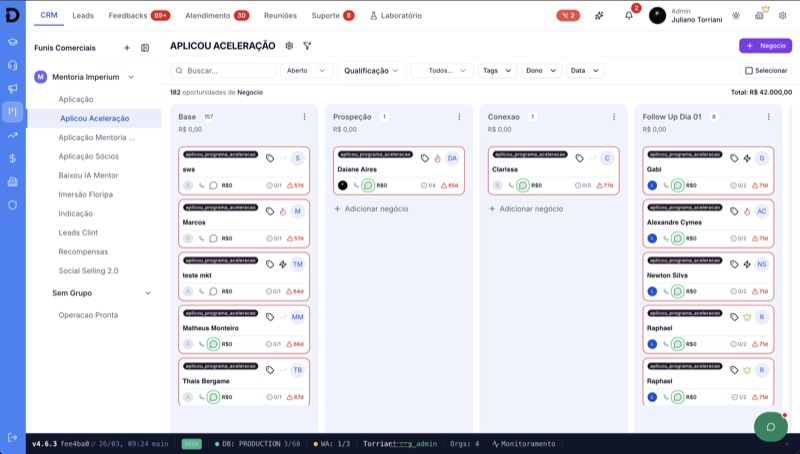Click the sparkles AI icon in header

(x=599, y=15)
